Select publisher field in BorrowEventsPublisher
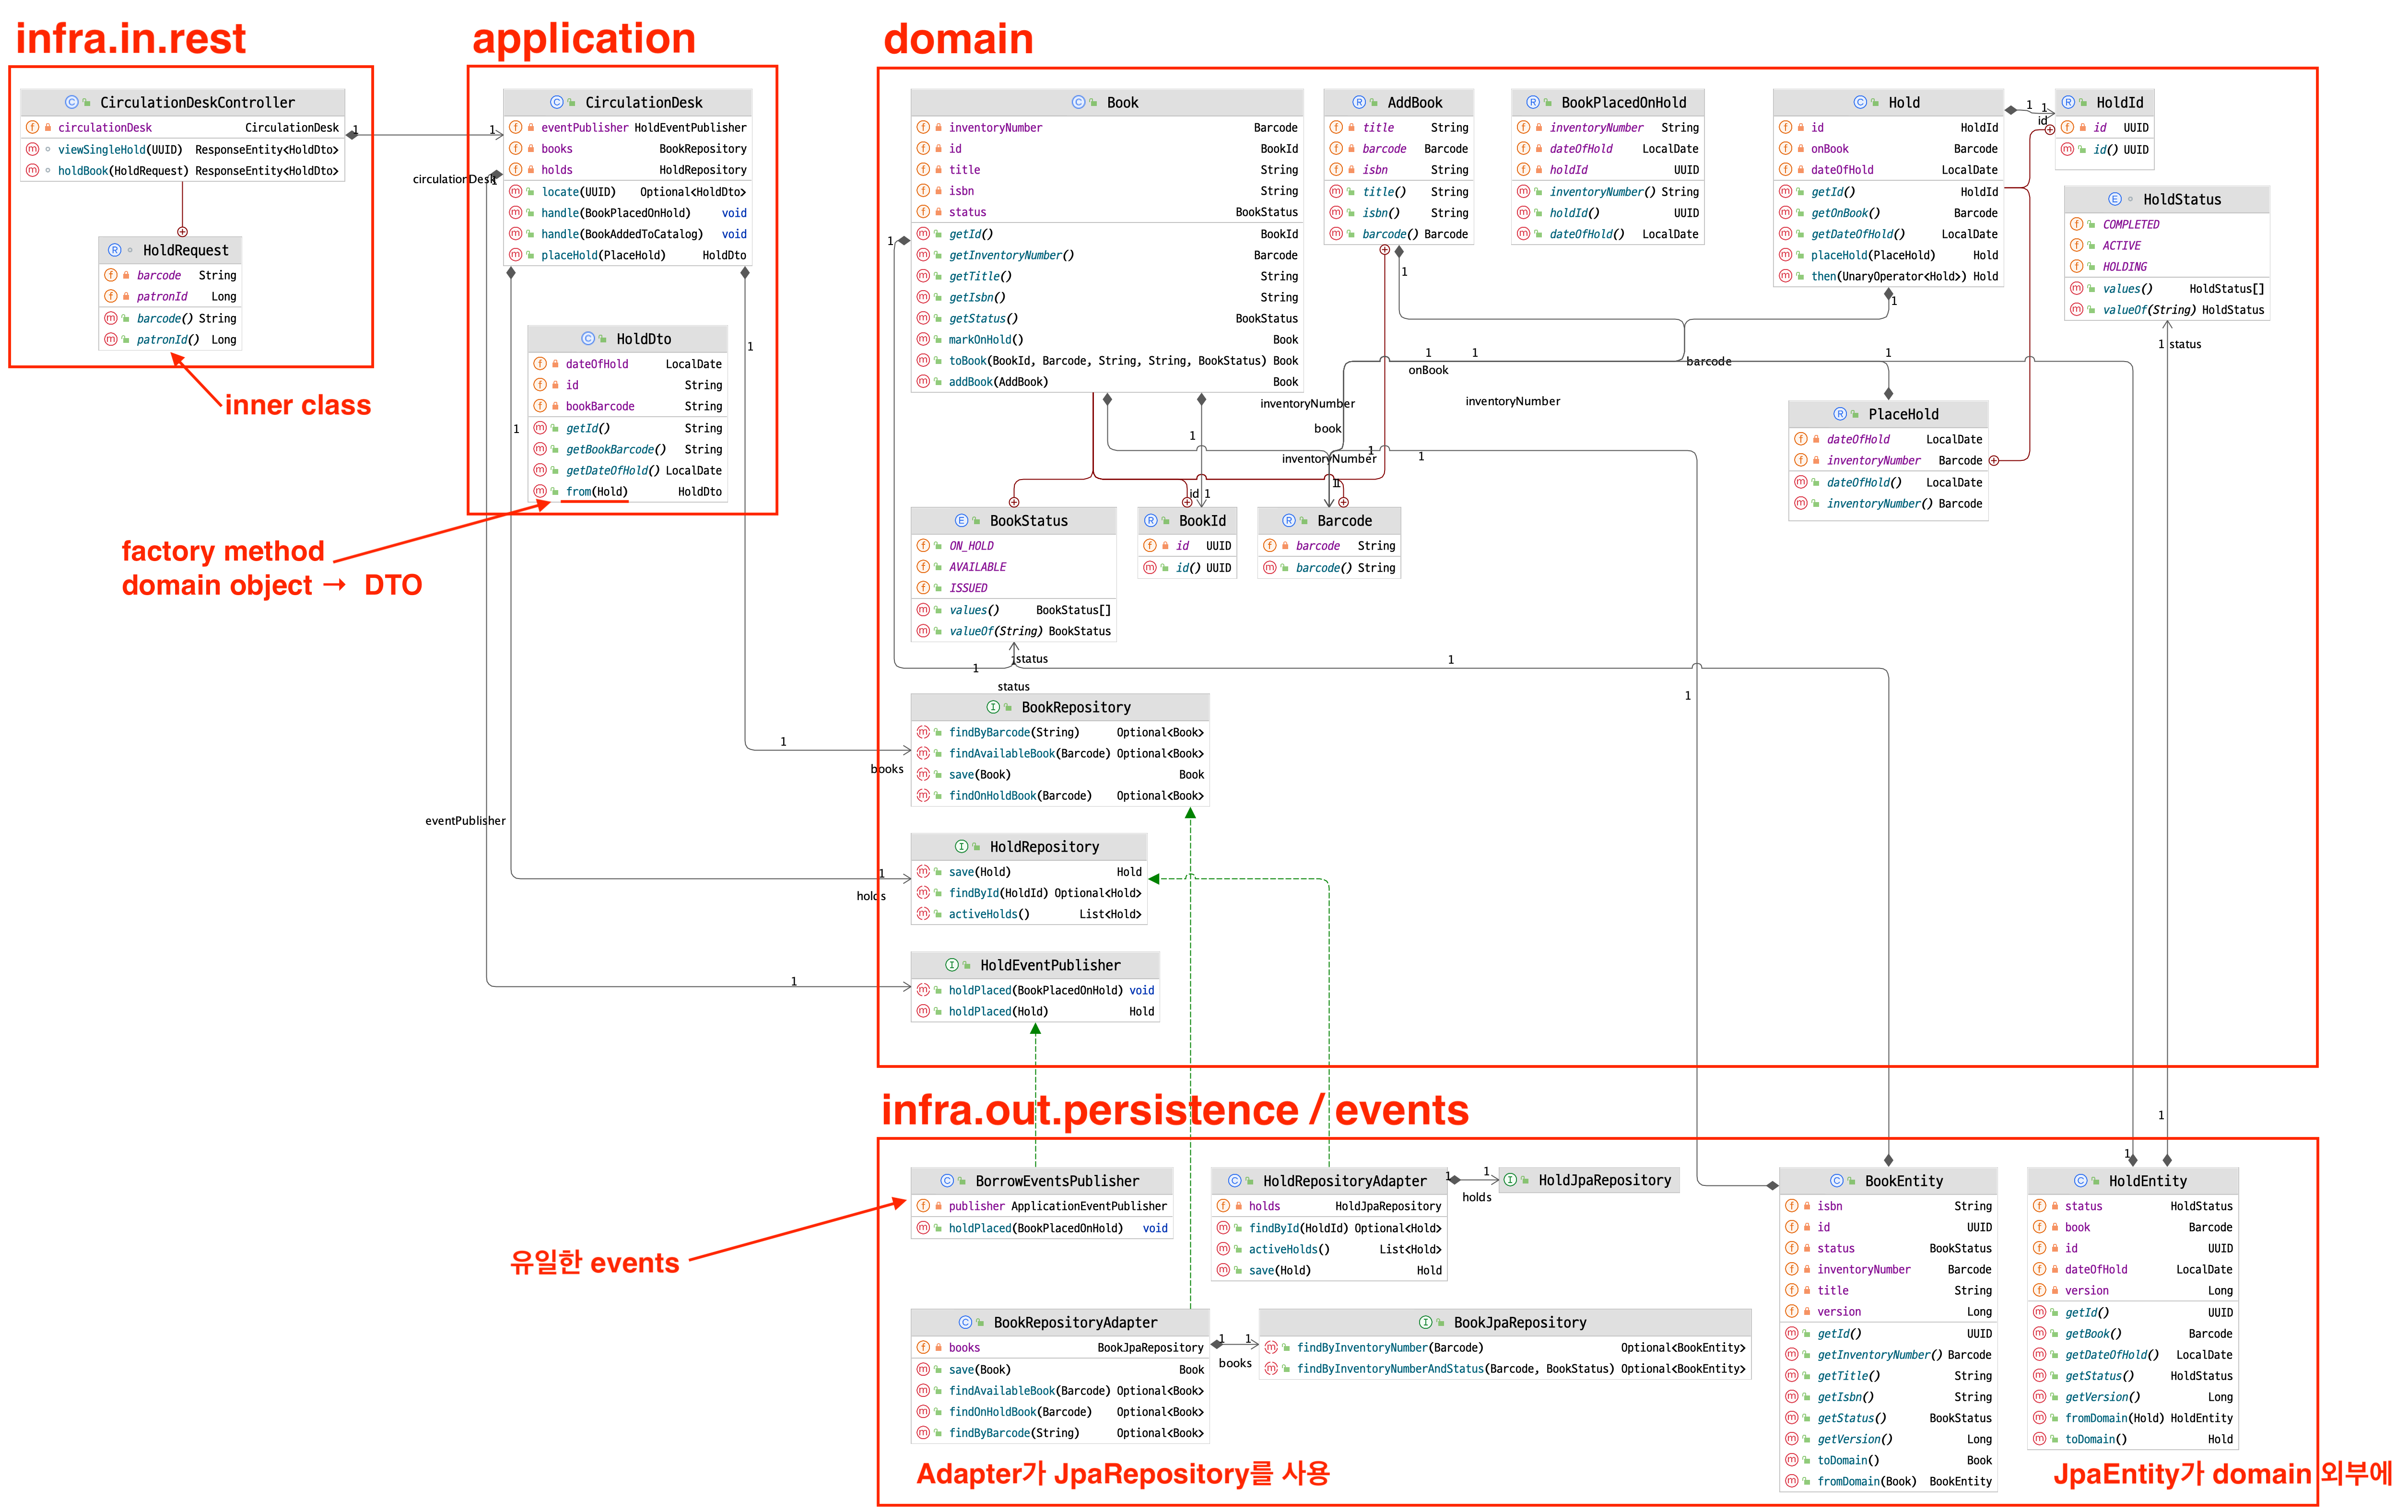The image size is (2408, 1512). [x=1041, y=1207]
